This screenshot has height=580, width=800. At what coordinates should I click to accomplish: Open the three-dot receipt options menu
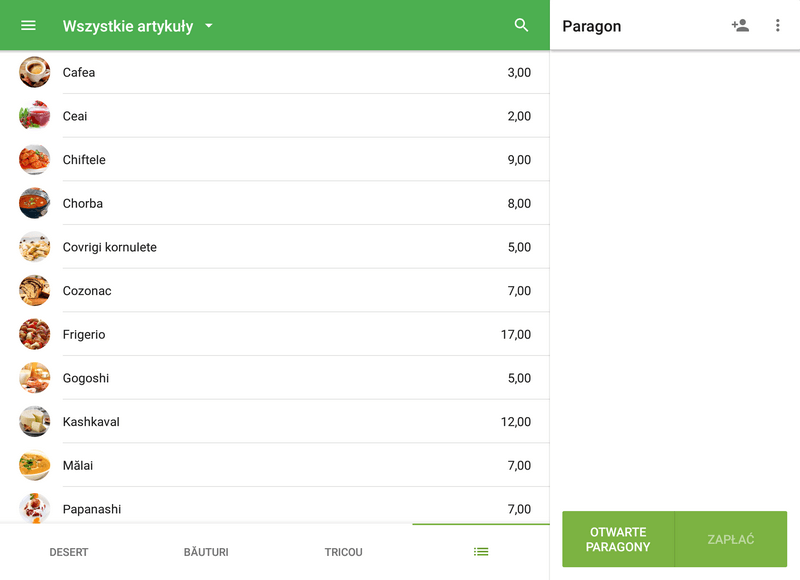pos(778,26)
